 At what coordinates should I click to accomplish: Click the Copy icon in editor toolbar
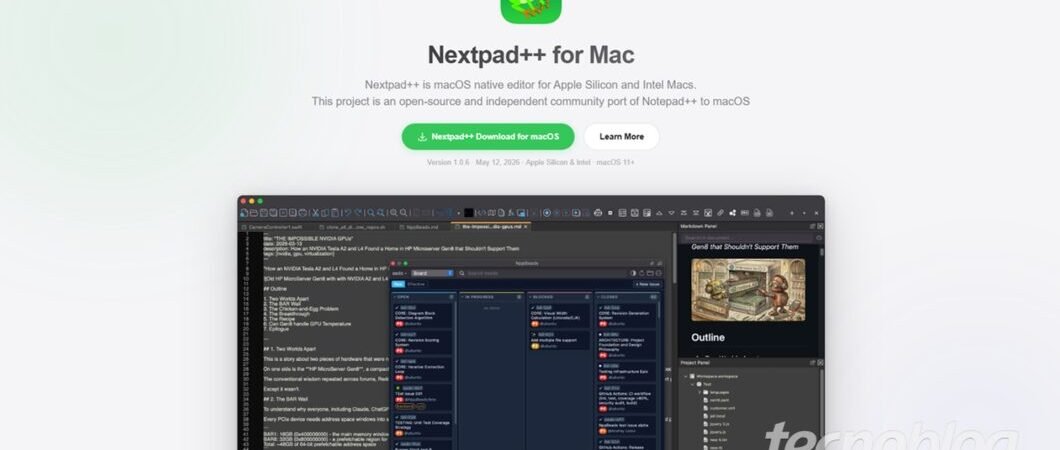point(325,213)
